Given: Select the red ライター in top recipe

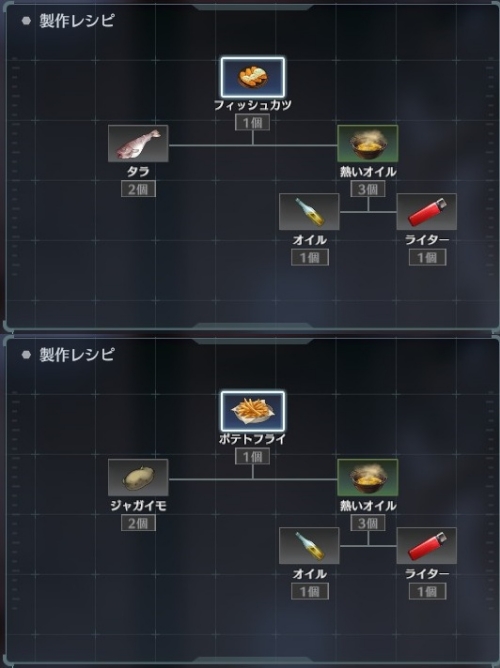Looking at the screenshot, I should 426,212.
